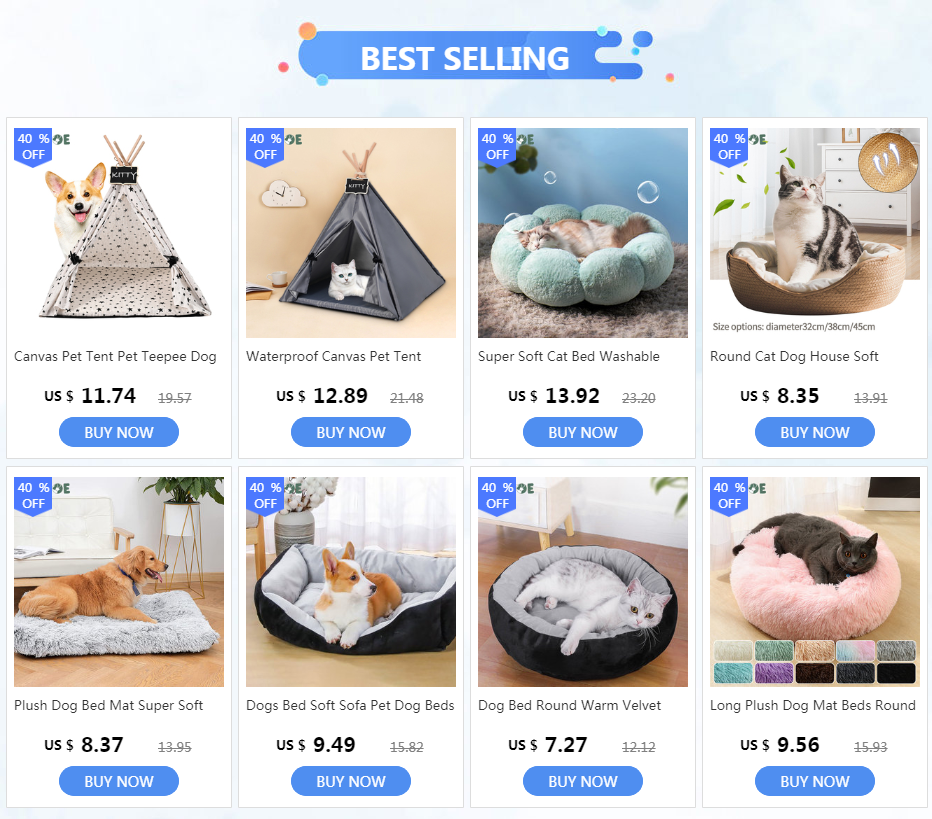Open the Plush Dog Bed Mat Super Soft link
The width and height of the screenshot is (932, 819).
pos(108,705)
